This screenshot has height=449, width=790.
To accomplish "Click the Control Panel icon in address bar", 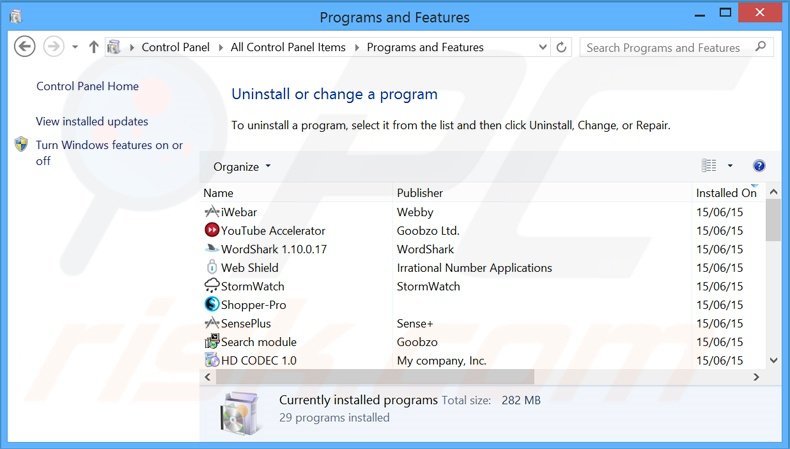I will pos(114,47).
